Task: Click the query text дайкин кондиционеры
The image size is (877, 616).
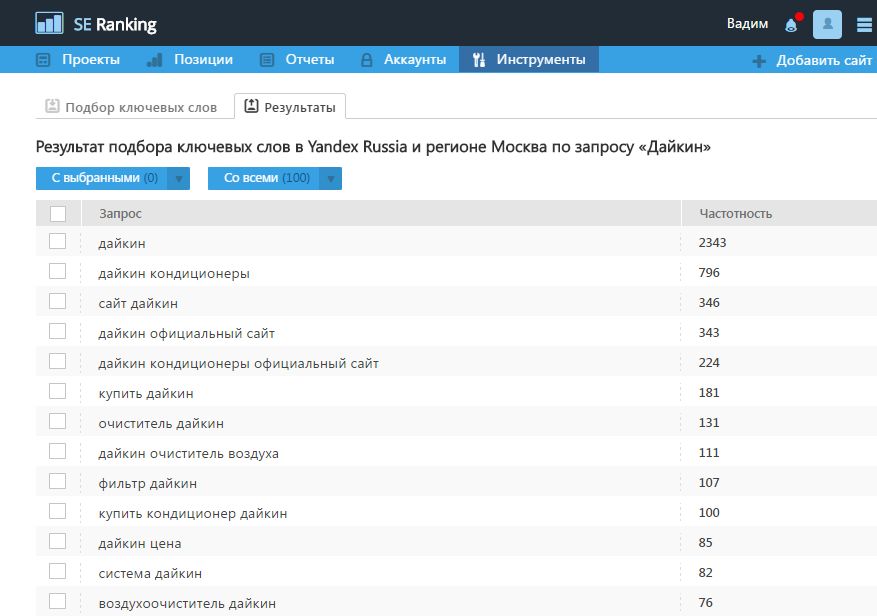Action: click(x=174, y=274)
